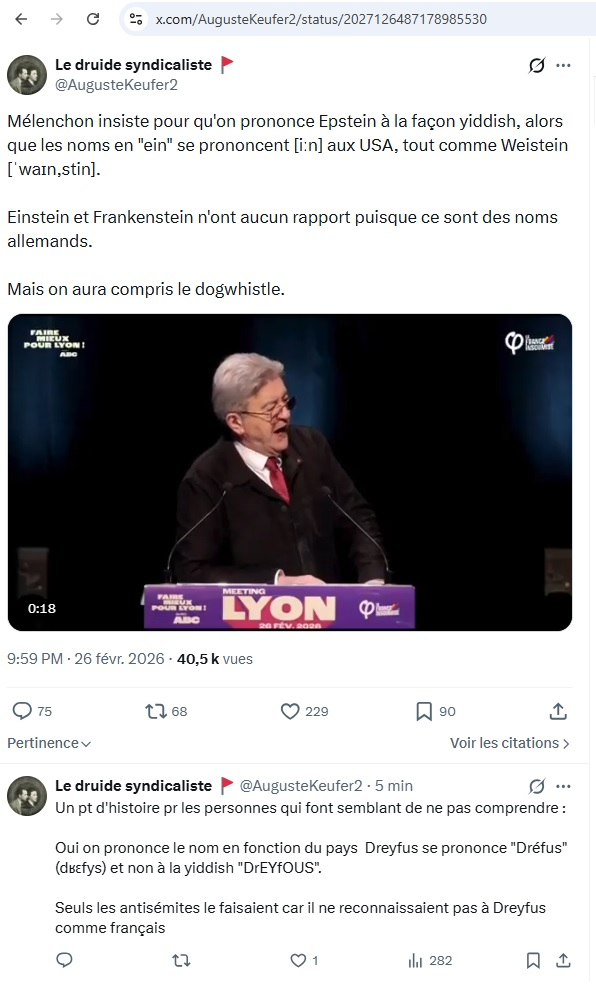Open more options on the reply post
The width and height of the screenshot is (596, 992).
[x=563, y=786]
